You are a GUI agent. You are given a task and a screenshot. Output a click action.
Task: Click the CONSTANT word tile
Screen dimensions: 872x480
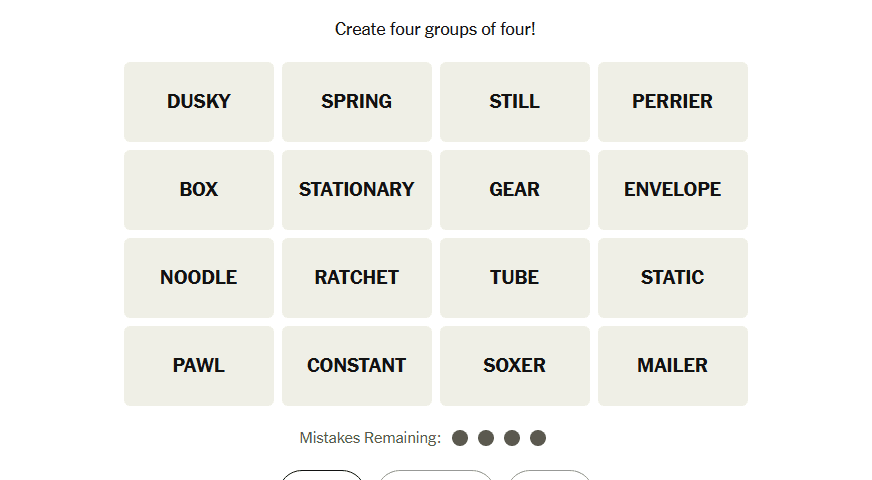point(357,366)
